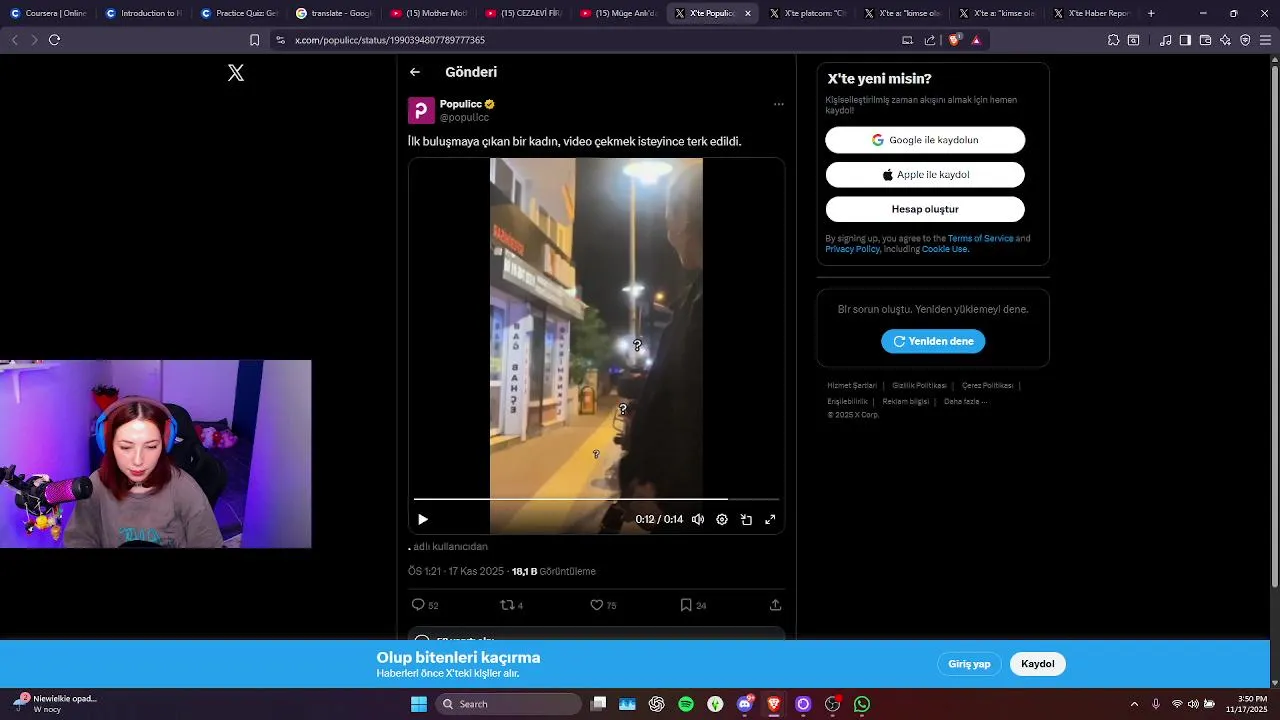Click the Brave Rewards triangle icon
The image size is (1280, 720).
[976, 40]
